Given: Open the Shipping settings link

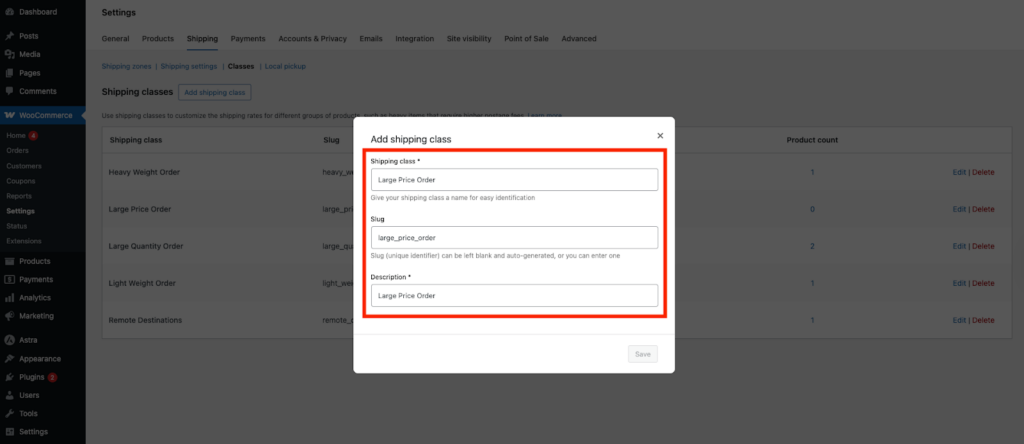Looking at the screenshot, I should (x=189, y=66).
